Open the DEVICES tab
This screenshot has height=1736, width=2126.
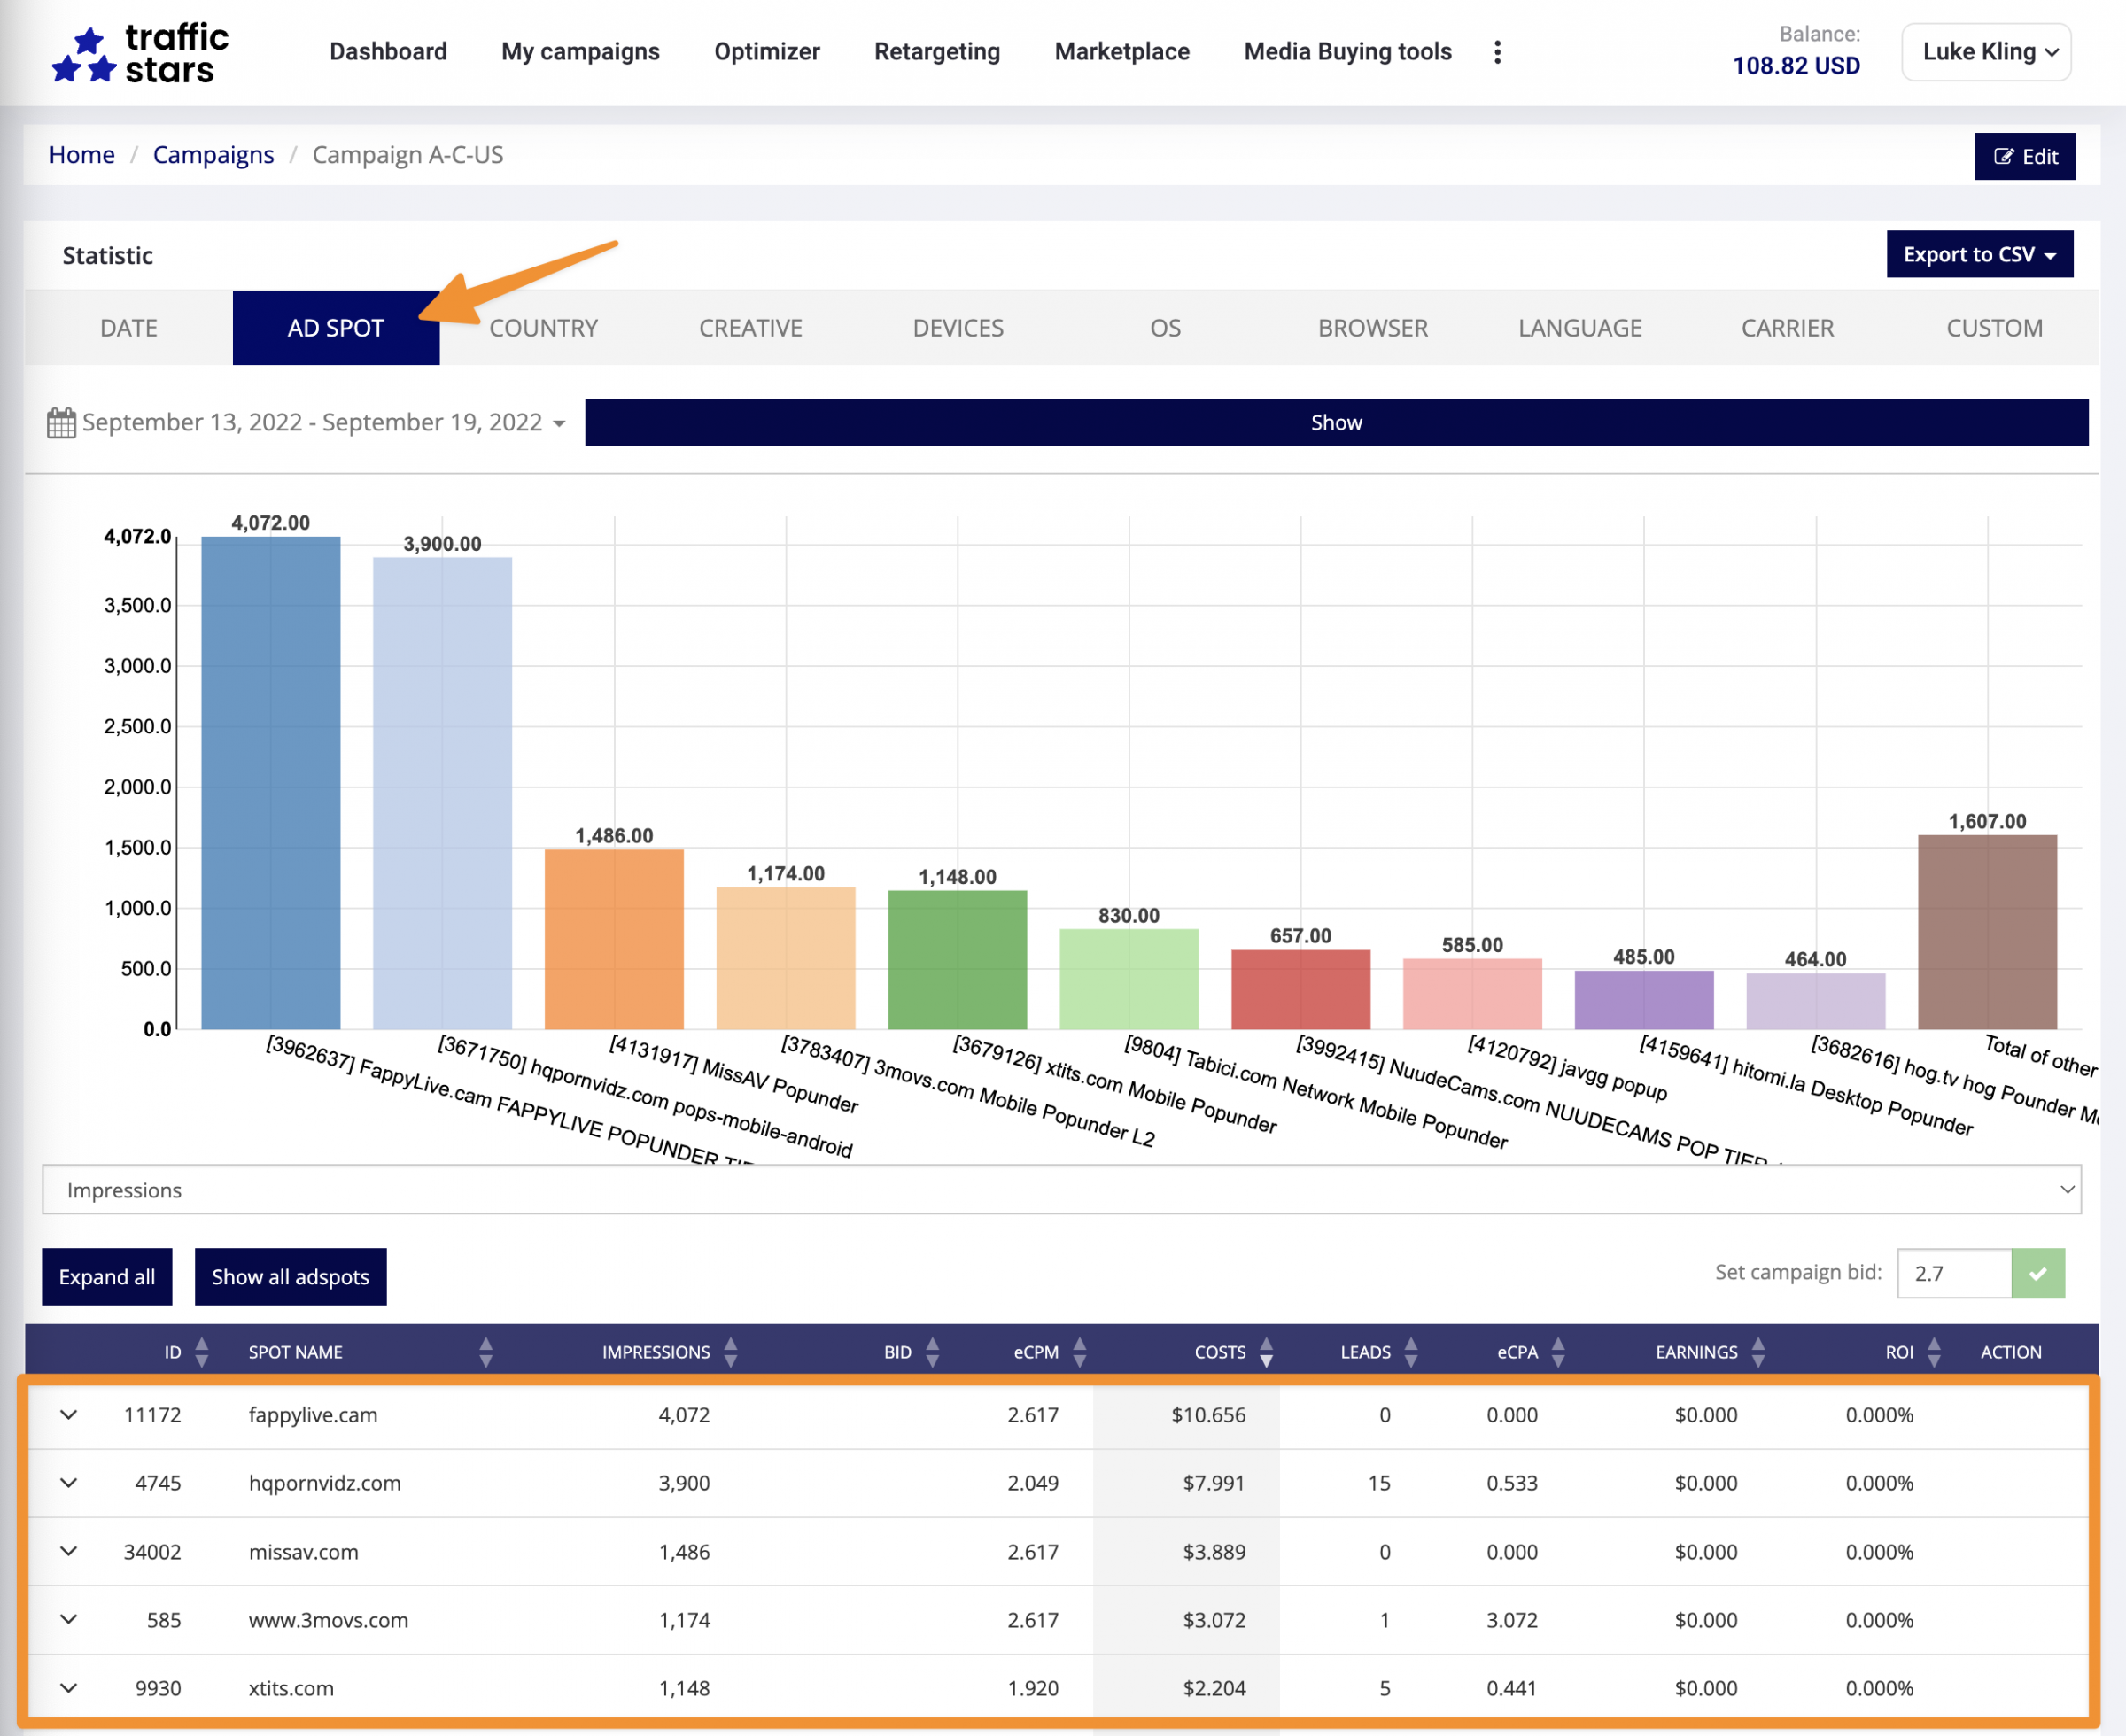(x=958, y=328)
